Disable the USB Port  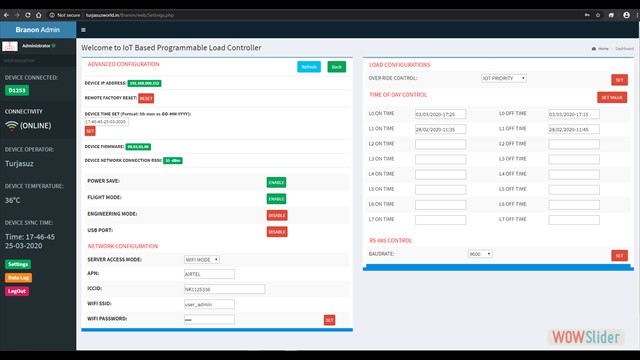pos(277,232)
